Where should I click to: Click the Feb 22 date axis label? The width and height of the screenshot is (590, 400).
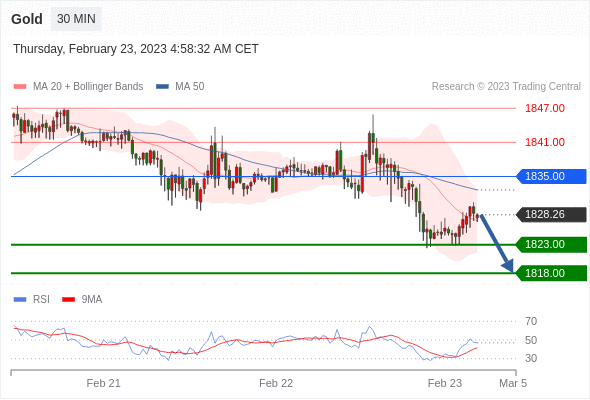(x=276, y=383)
